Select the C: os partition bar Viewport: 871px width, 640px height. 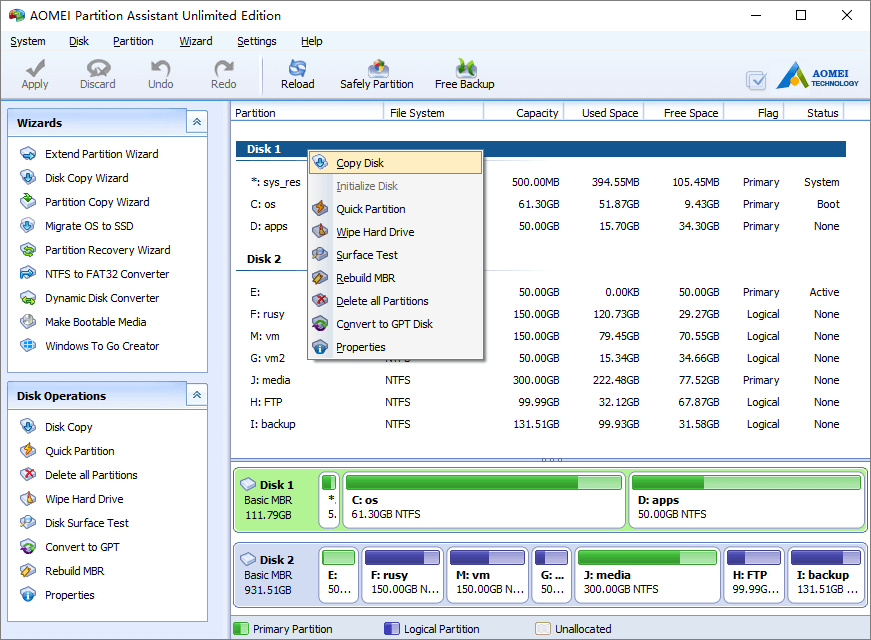coord(484,499)
